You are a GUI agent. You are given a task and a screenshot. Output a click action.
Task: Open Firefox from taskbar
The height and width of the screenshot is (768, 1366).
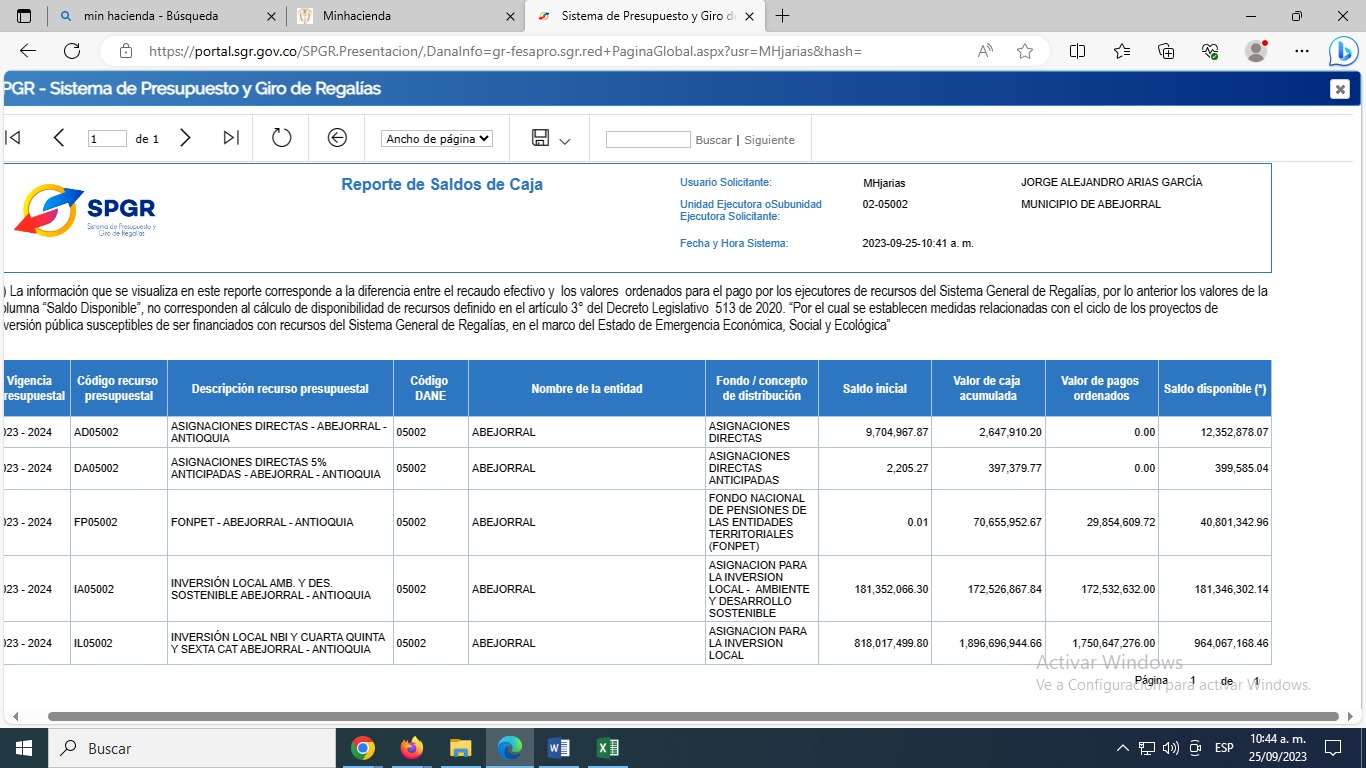[x=411, y=748]
